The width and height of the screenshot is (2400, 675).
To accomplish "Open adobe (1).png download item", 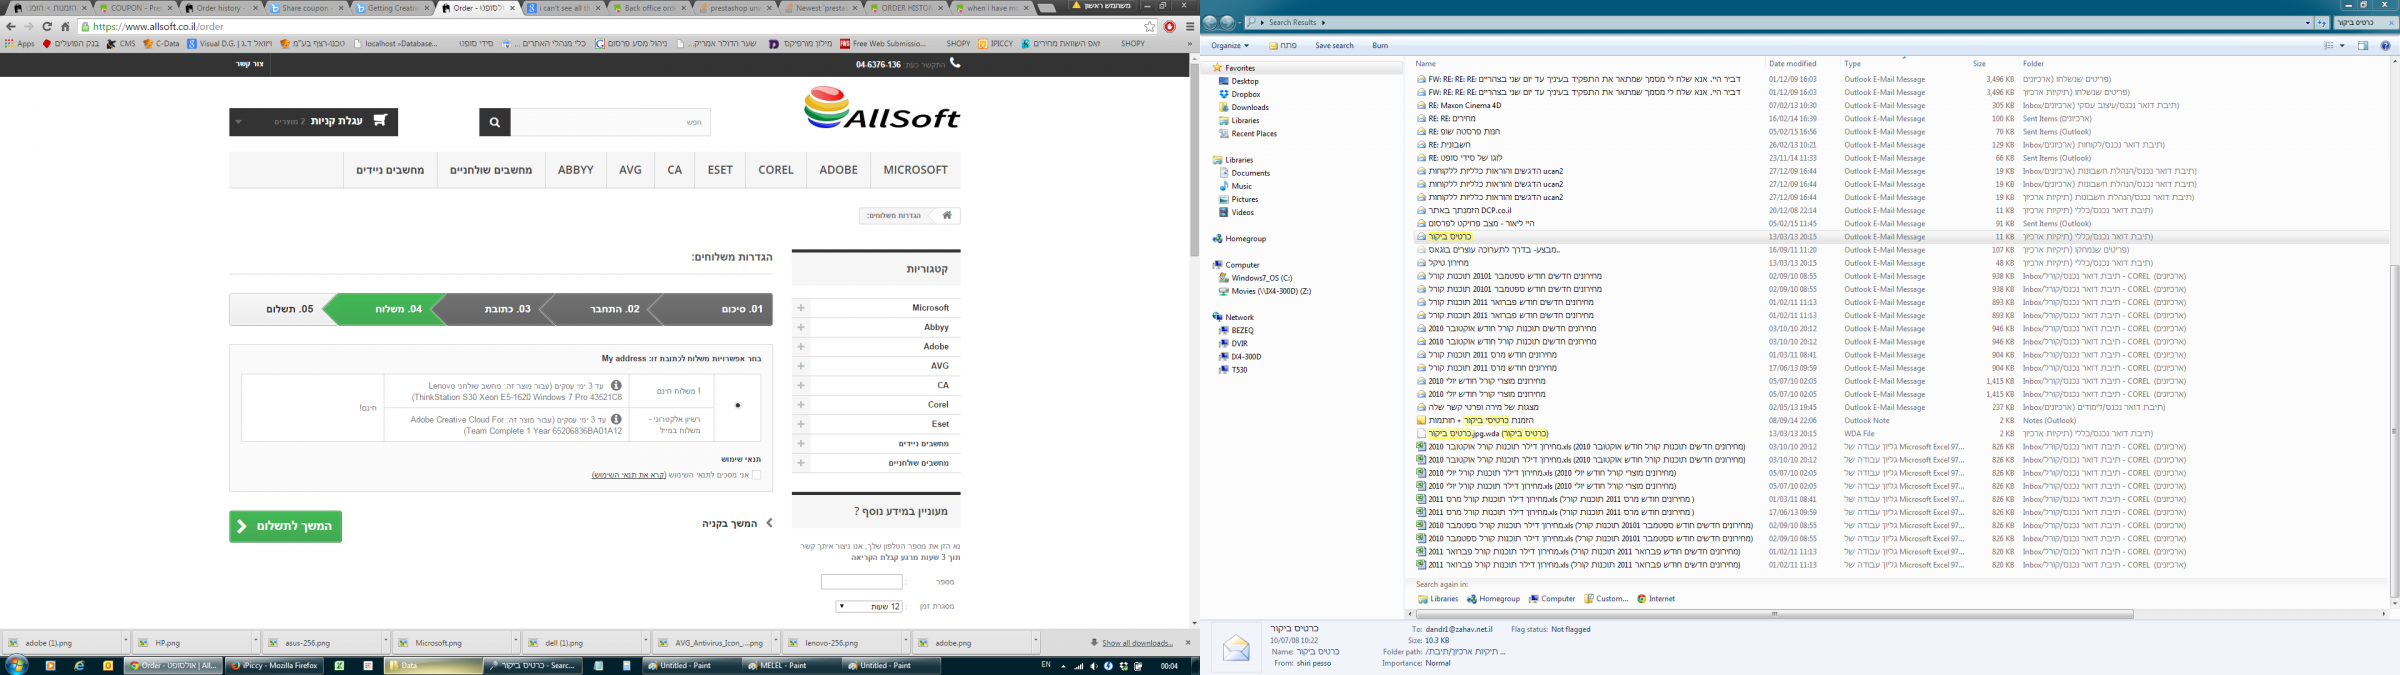I will [64, 643].
